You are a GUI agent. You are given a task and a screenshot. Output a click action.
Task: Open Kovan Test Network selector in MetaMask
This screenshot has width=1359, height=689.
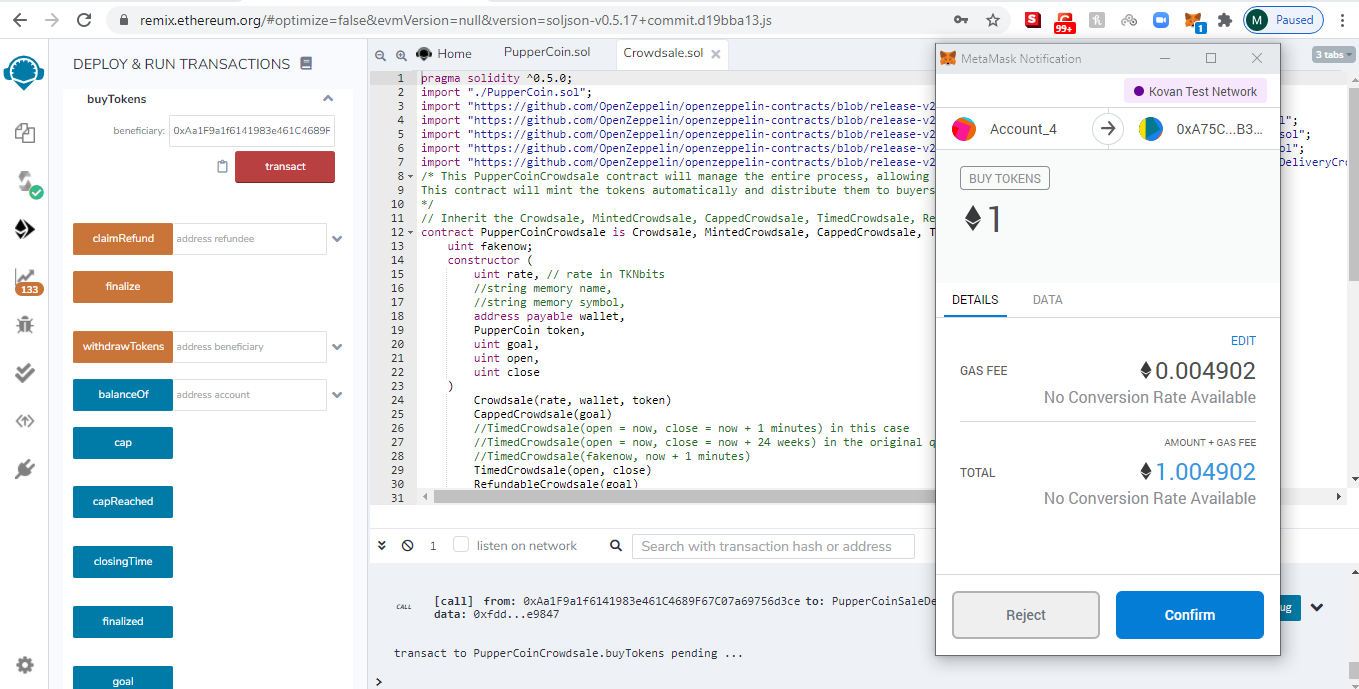pyautogui.click(x=1195, y=91)
